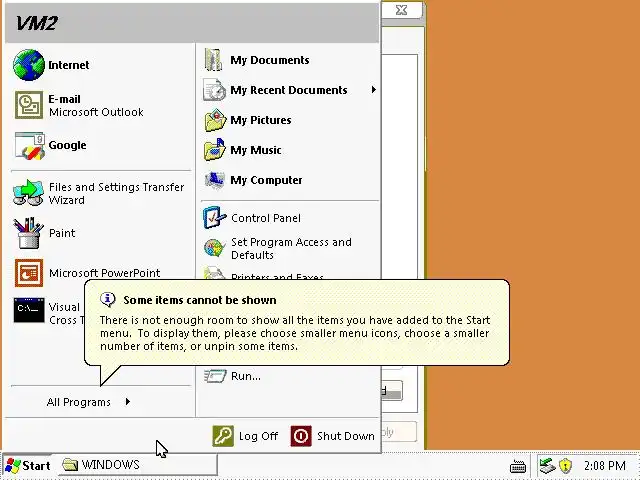640x480 pixels.
Task: Click 'Some items cannot be shown' balloon title
Action: tap(200, 300)
